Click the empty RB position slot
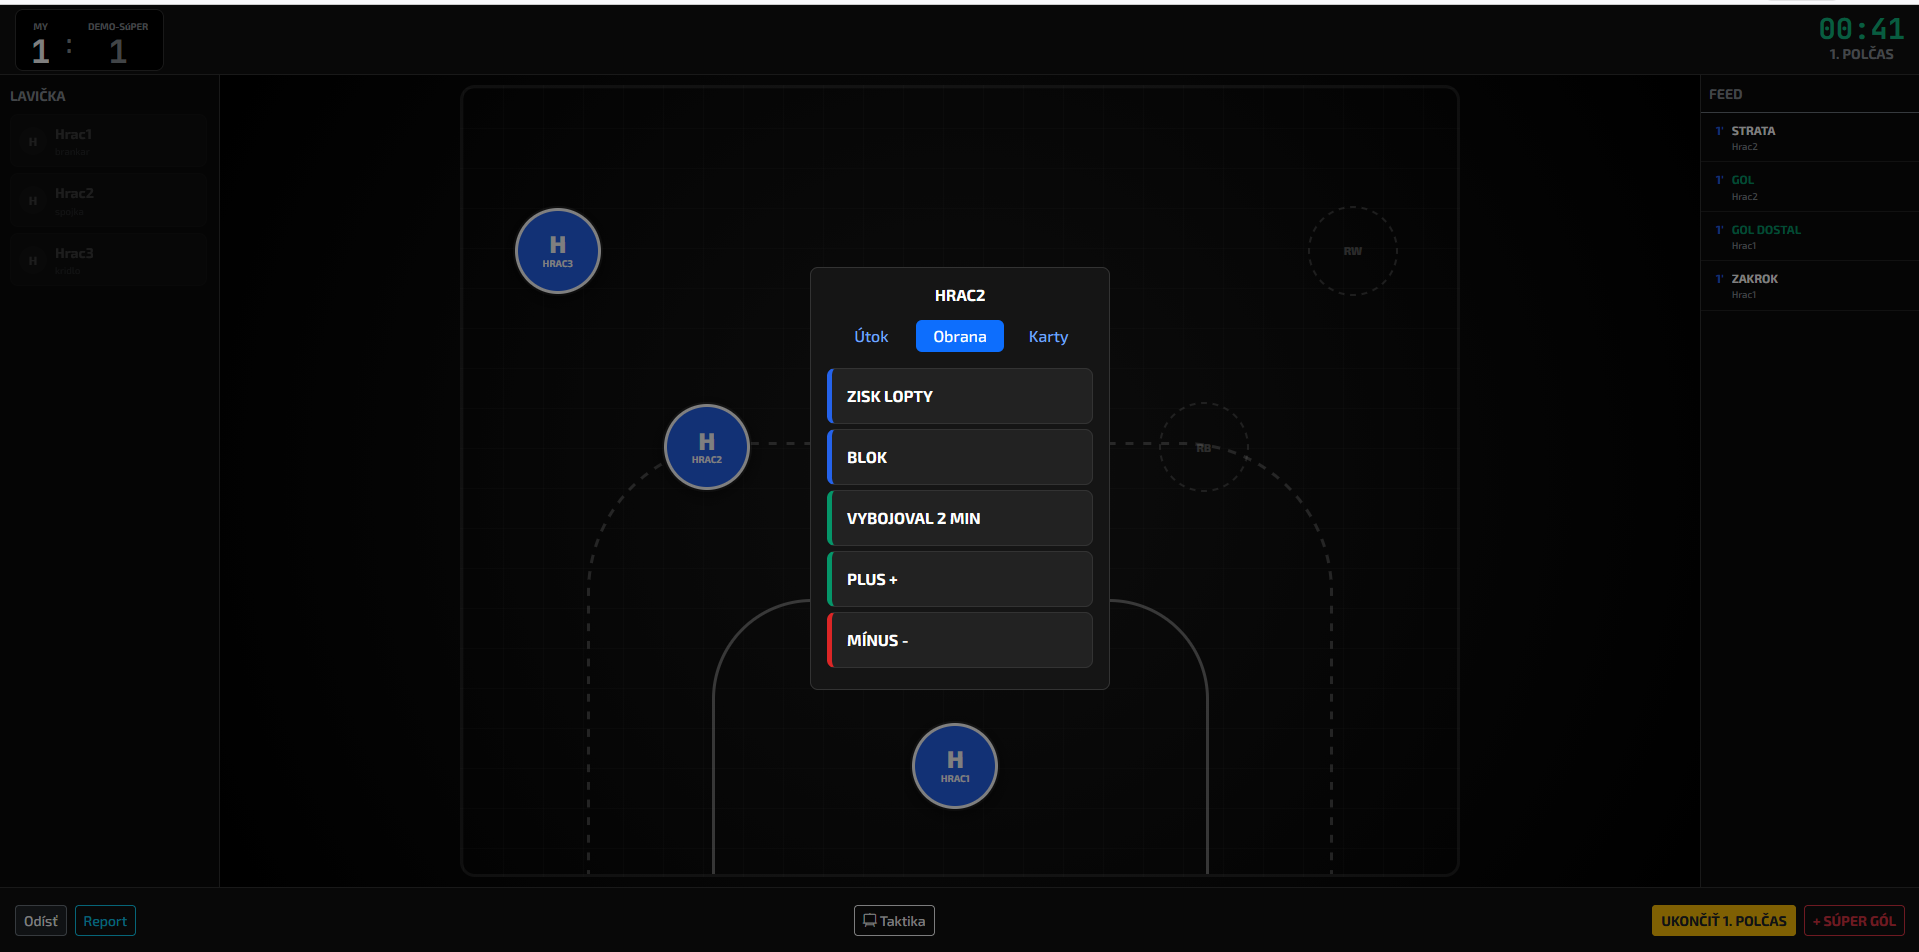This screenshot has height=952, width=1919. point(1203,447)
